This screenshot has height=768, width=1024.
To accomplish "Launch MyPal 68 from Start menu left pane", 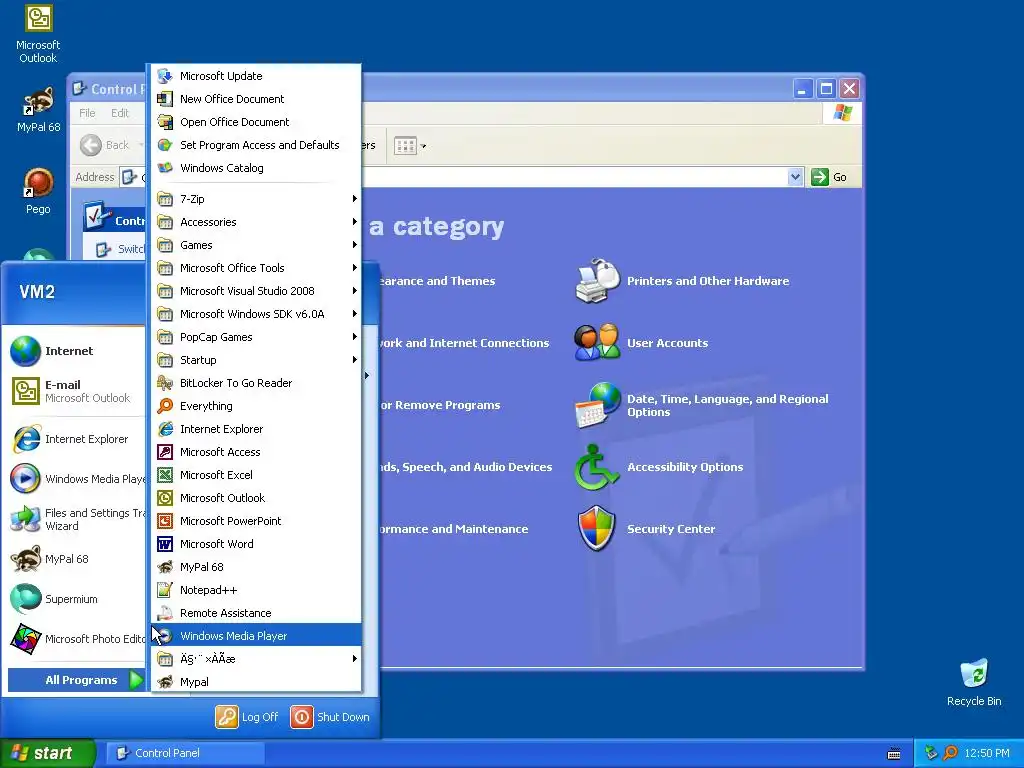I will (76, 559).
